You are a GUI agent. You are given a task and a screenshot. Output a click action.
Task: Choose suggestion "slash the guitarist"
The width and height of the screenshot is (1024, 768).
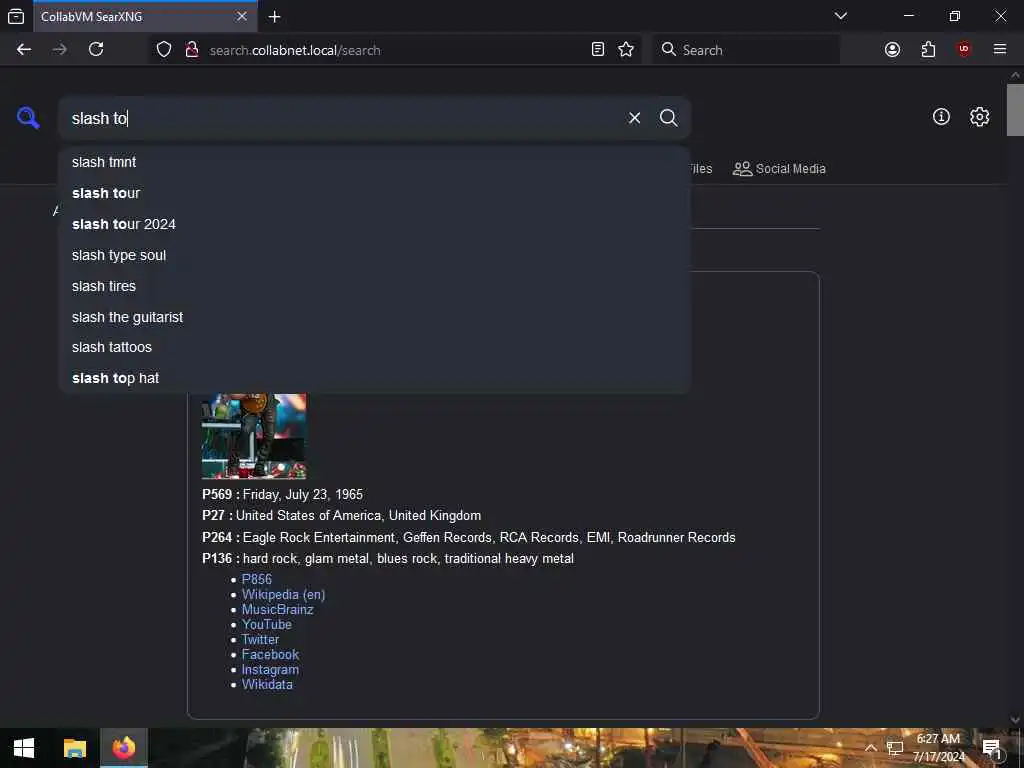pos(374,317)
